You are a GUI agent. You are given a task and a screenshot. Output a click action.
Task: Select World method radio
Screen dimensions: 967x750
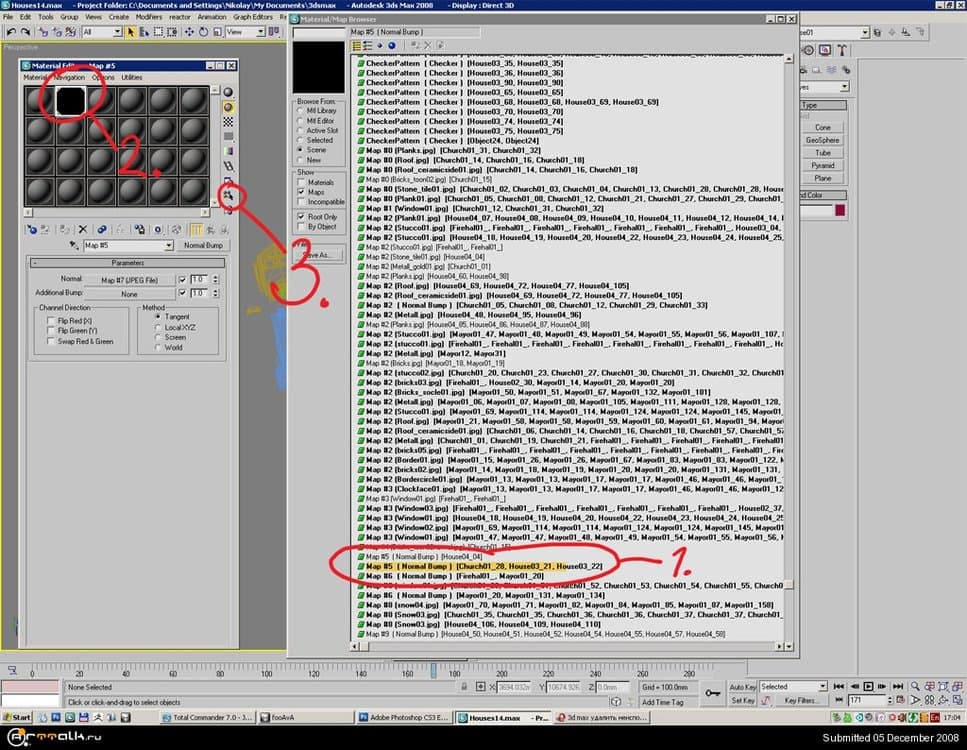click(x=158, y=347)
